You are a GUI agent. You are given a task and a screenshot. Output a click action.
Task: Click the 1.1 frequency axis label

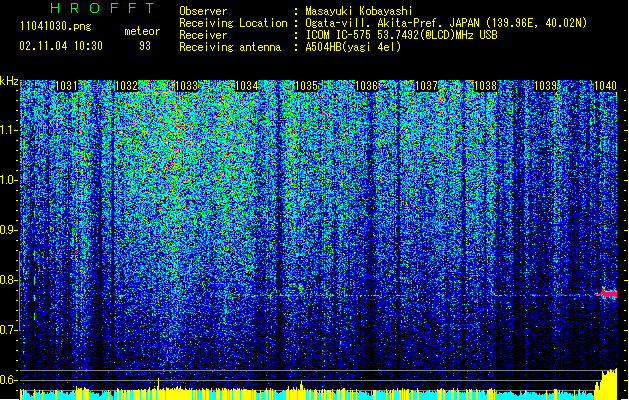[x=8, y=130]
